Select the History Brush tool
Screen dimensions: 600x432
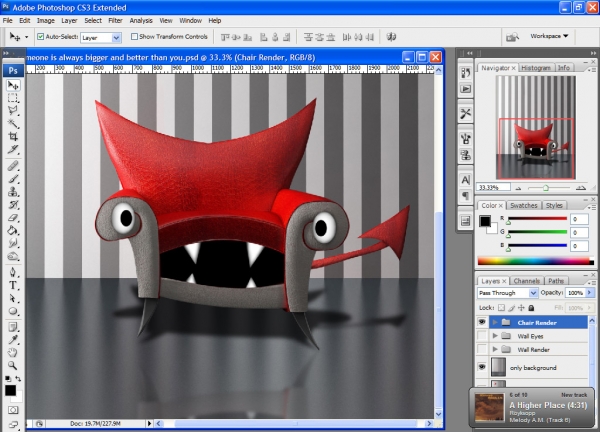pyautogui.click(x=13, y=204)
